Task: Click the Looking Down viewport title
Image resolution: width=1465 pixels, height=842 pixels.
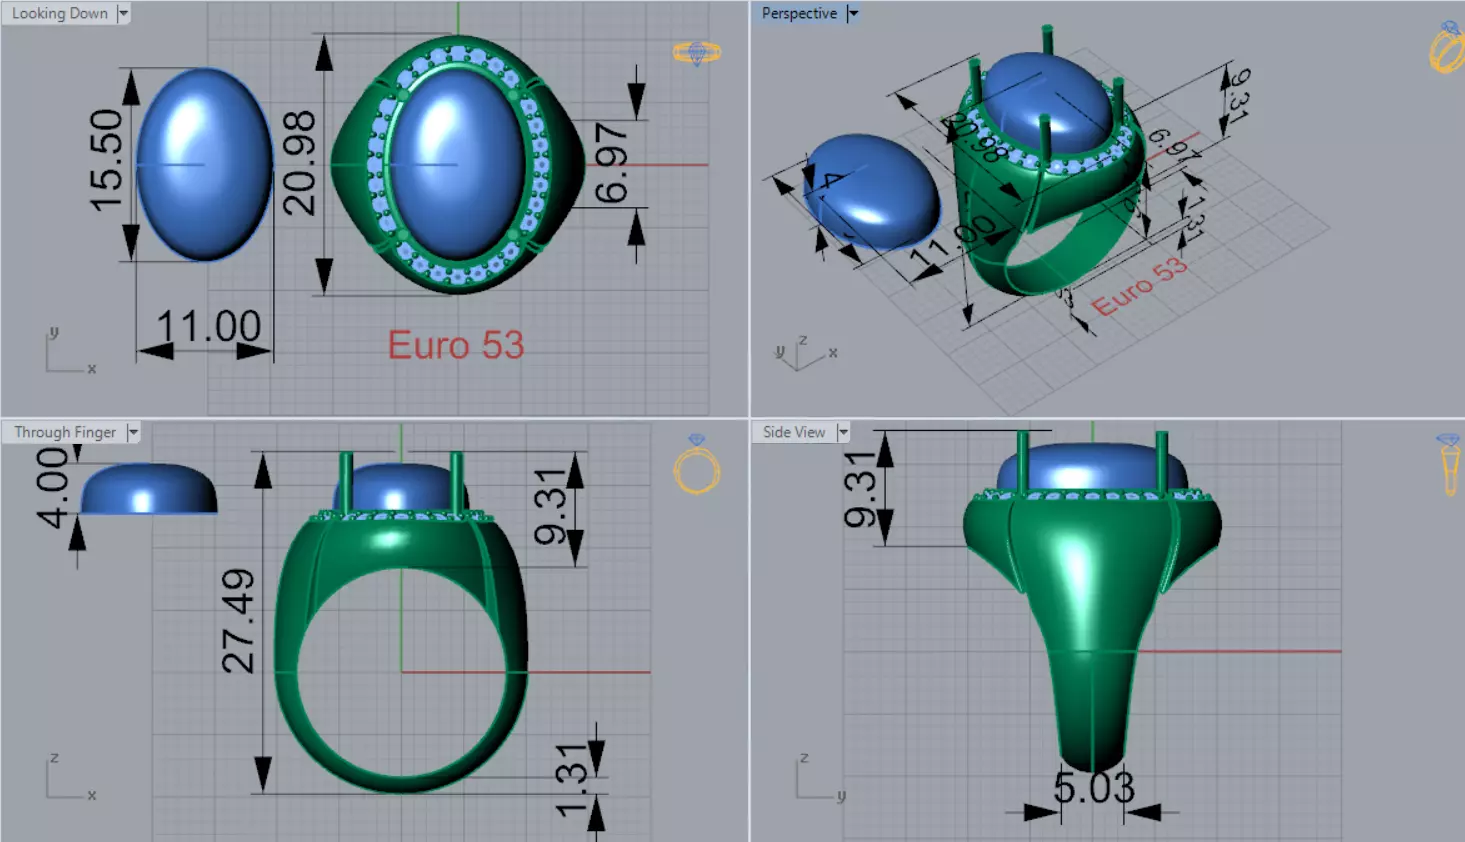Action: (x=59, y=14)
